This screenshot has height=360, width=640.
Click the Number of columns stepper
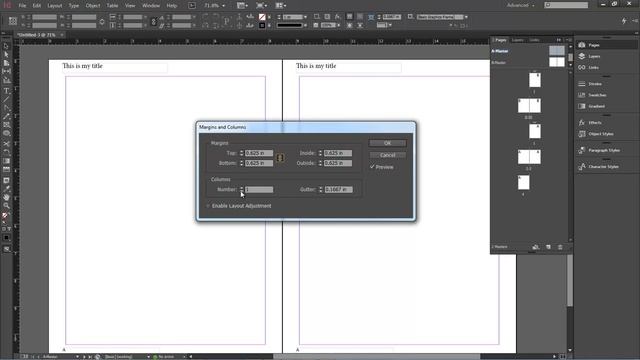242,189
